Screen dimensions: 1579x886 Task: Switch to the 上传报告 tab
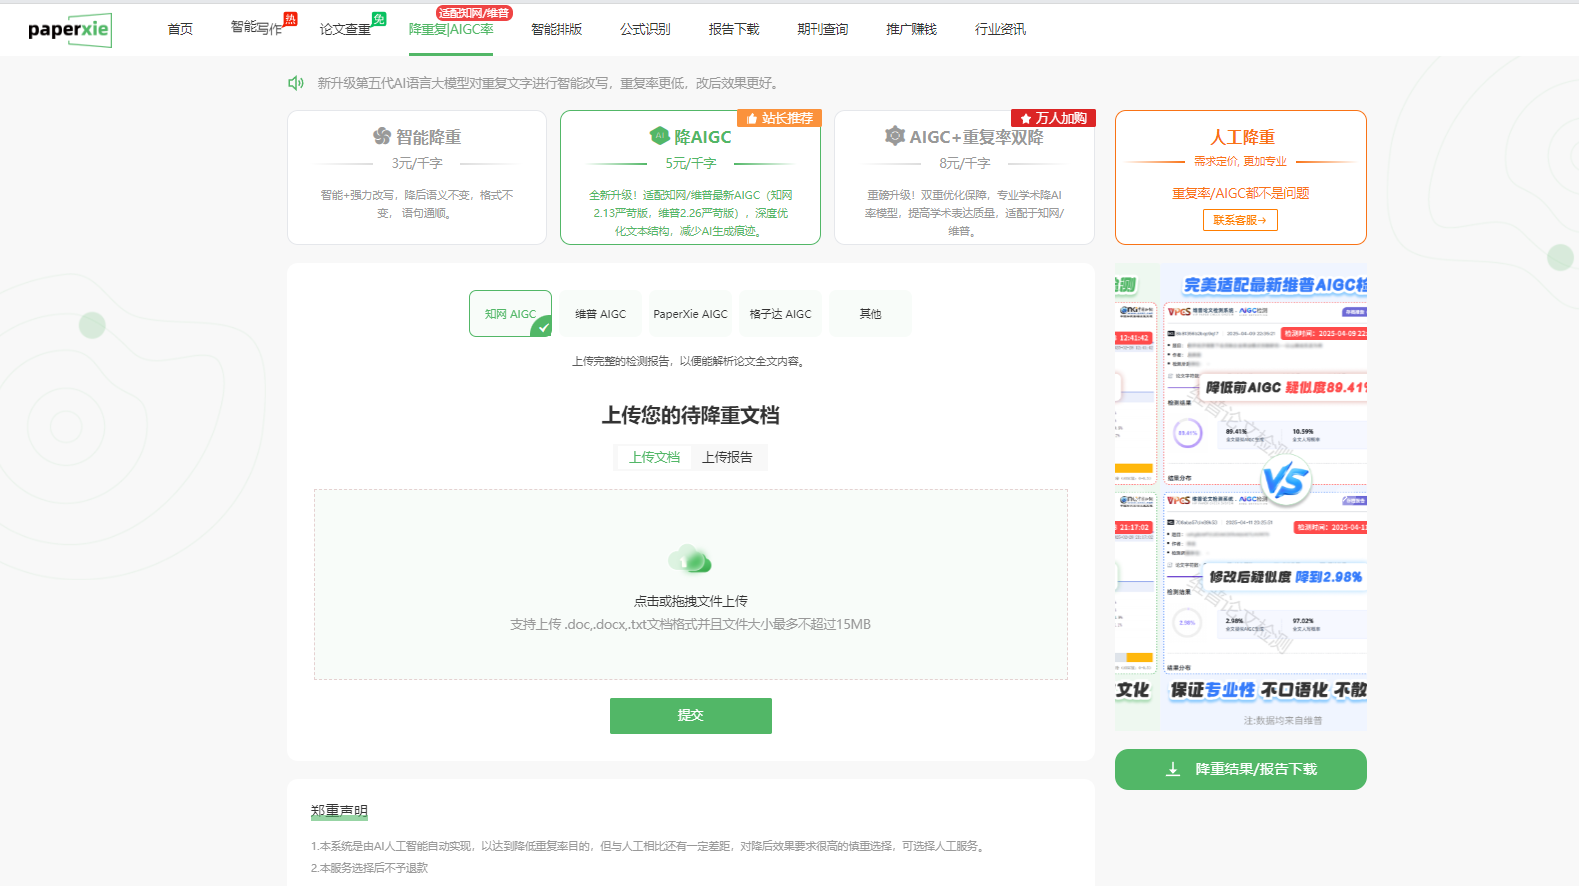pyautogui.click(x=727, y=457)
